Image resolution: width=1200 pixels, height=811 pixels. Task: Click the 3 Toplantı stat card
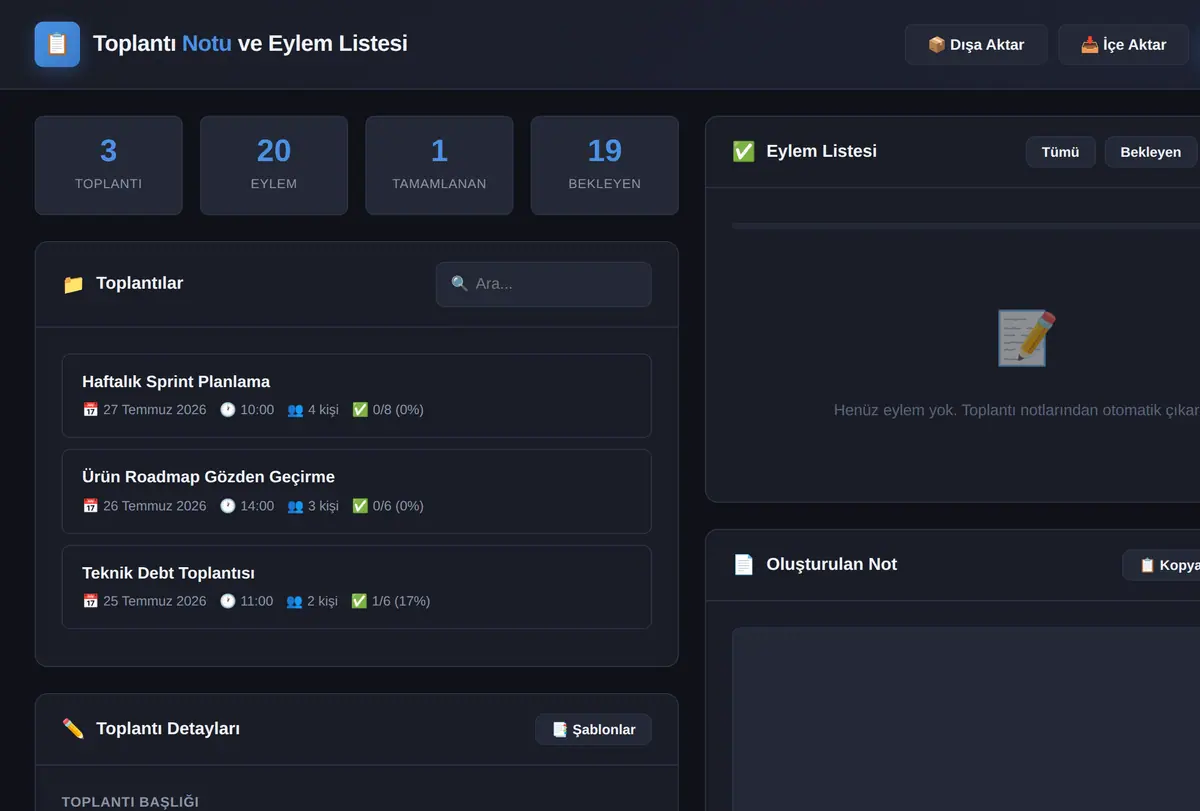tap(109, 165)
